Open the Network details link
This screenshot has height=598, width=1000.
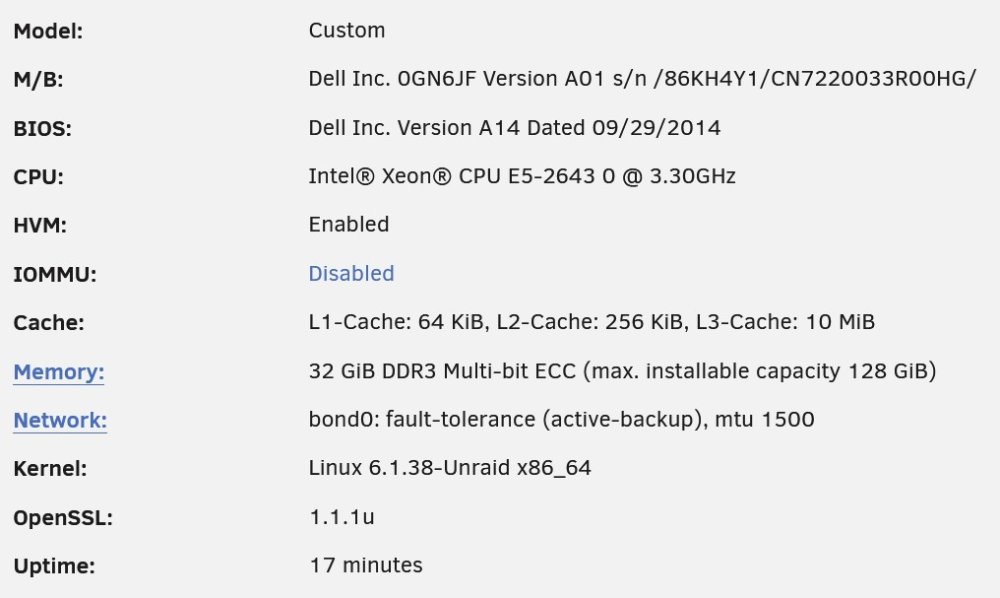pyautogui.click(x=60, y=420)
